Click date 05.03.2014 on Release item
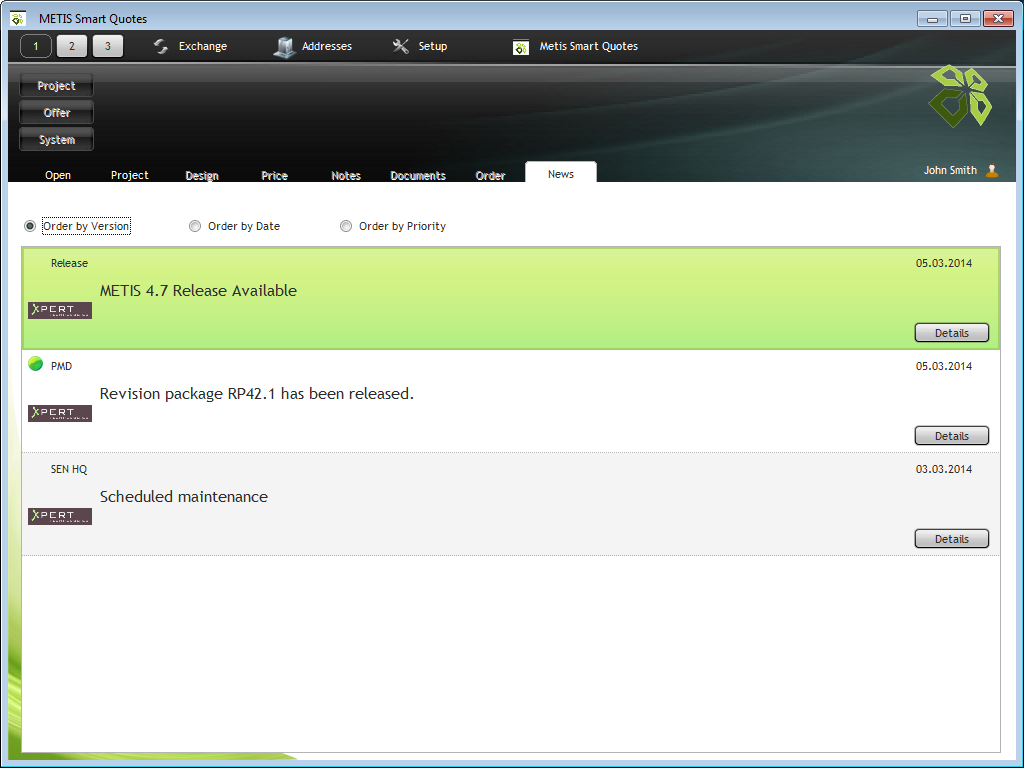 [x=944, y=263]
